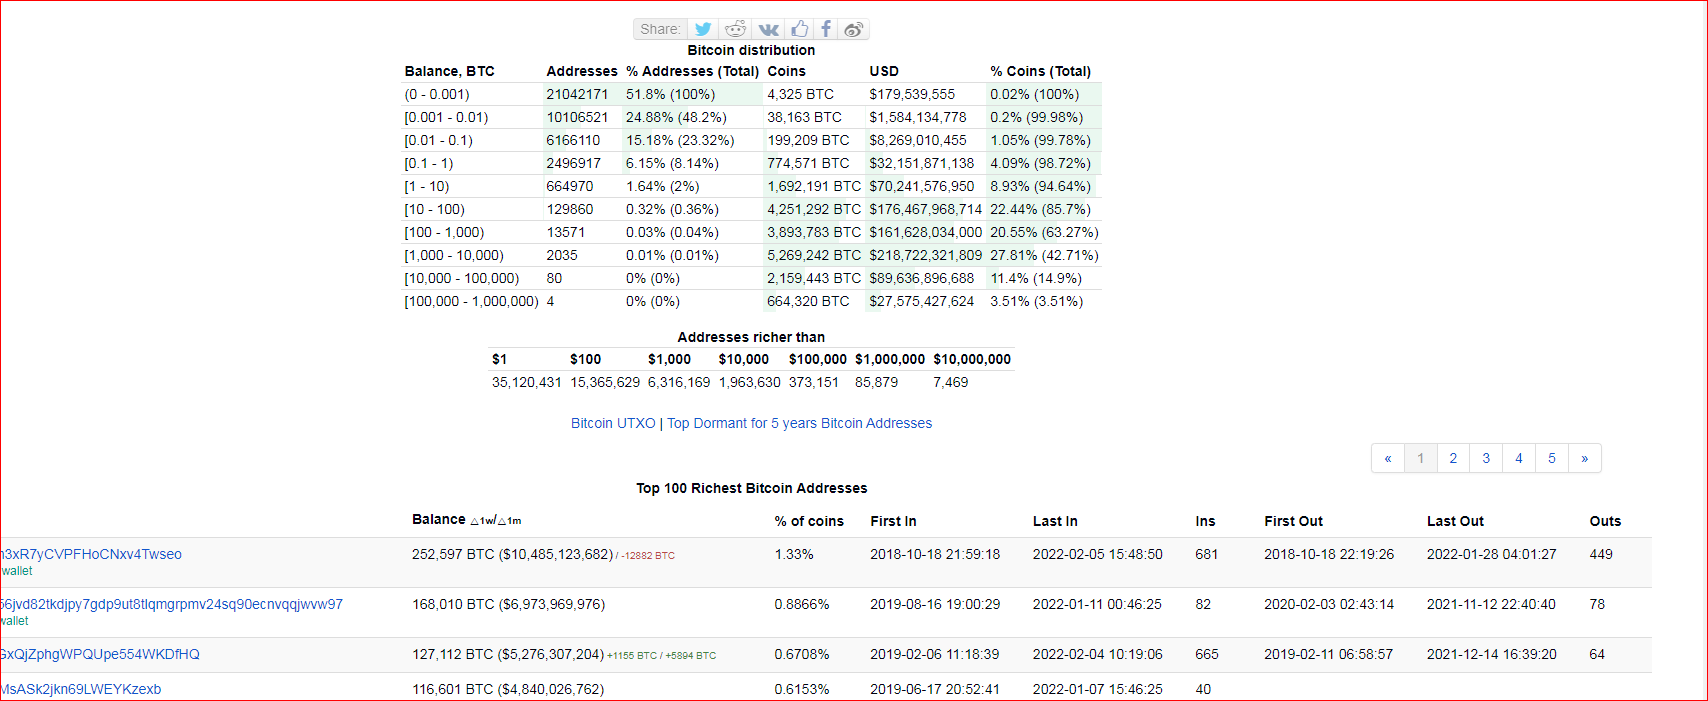Click the Last Out column header
Image resolution: width=1708 pixels, height=701 pixels.
[x=1455, y=521]
